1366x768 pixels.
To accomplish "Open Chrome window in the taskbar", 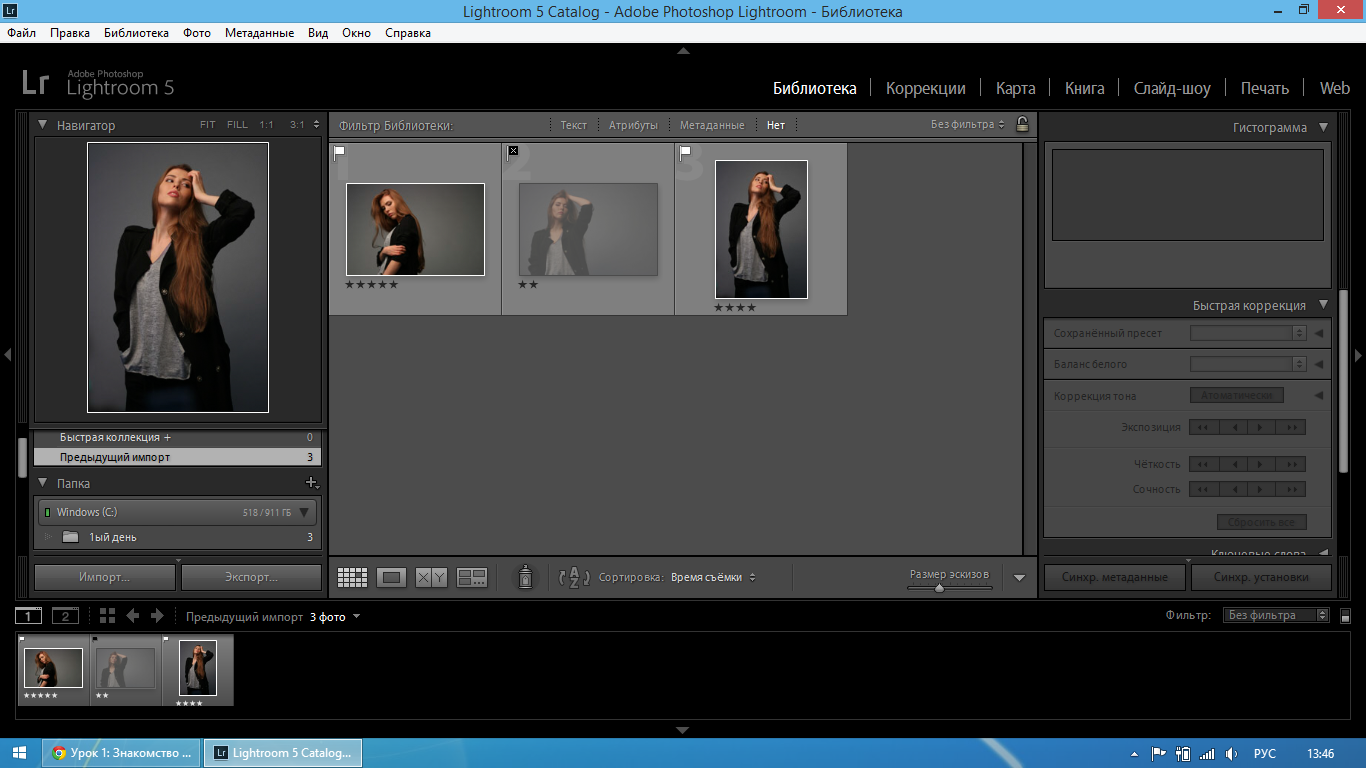I will [x=122, y=753].
